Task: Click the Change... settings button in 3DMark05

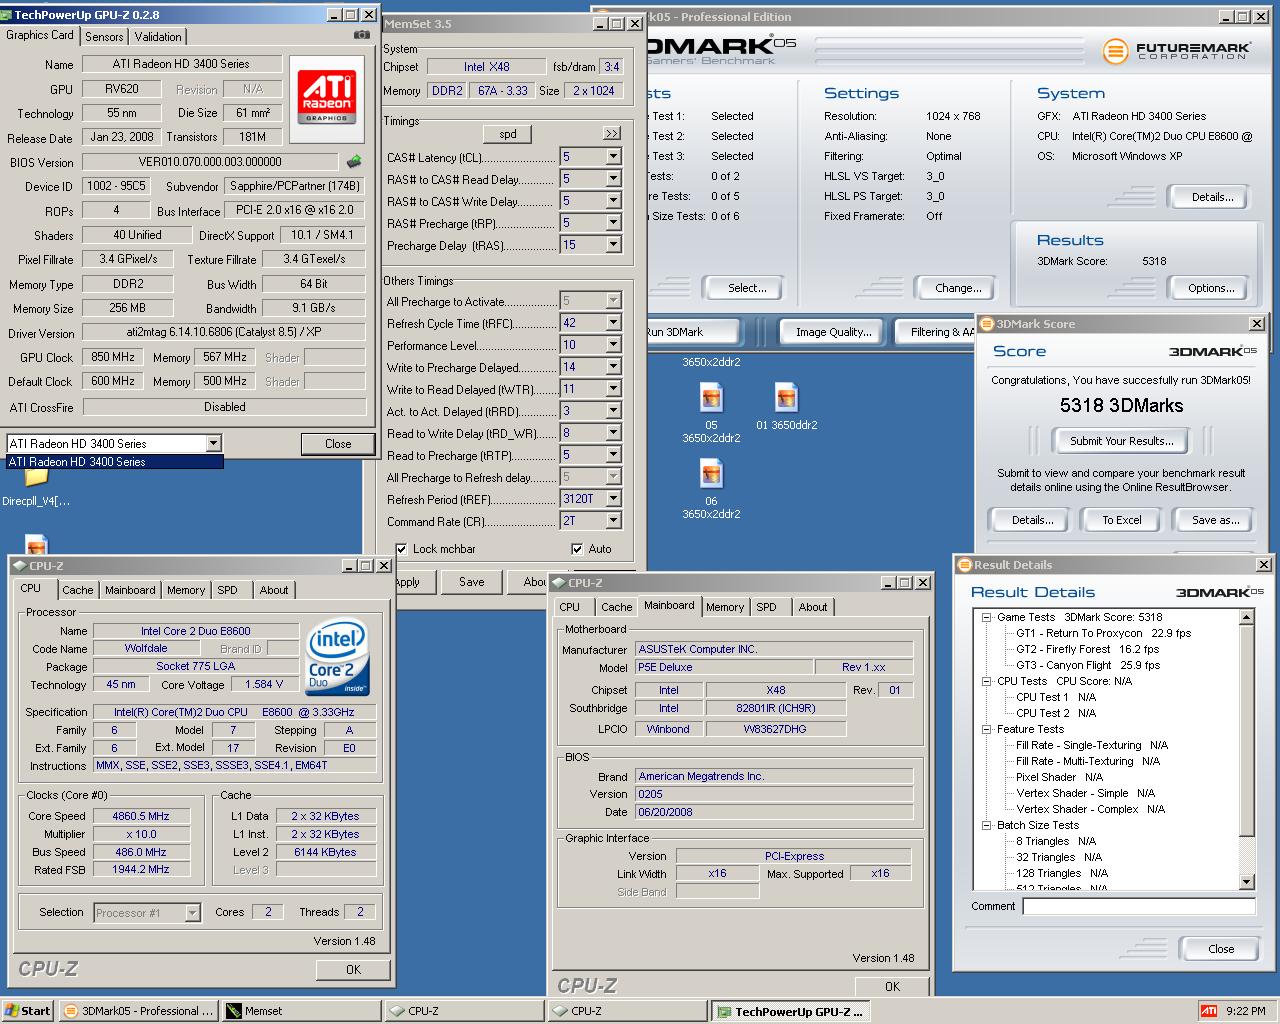Action: click(x=958, y=288)
